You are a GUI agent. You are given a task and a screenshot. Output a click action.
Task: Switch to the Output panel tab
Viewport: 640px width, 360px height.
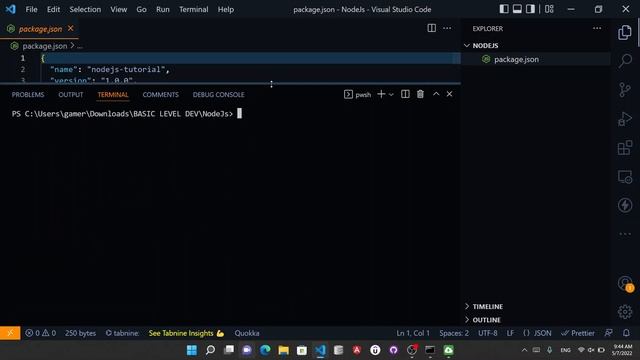coord(71,95)
